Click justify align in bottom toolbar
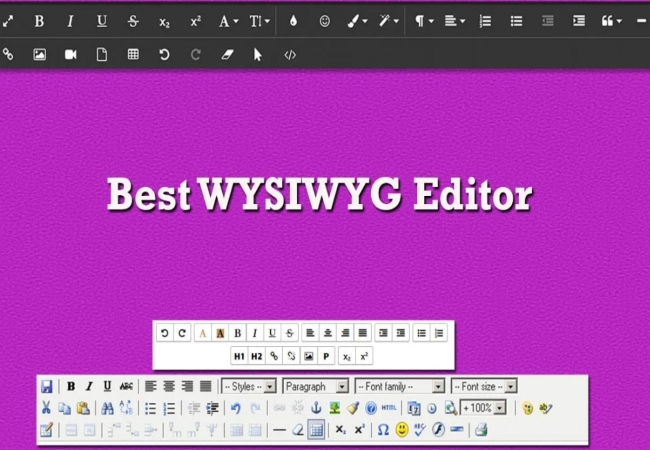The width and height of the screenshot is (650, 450). 206,387
